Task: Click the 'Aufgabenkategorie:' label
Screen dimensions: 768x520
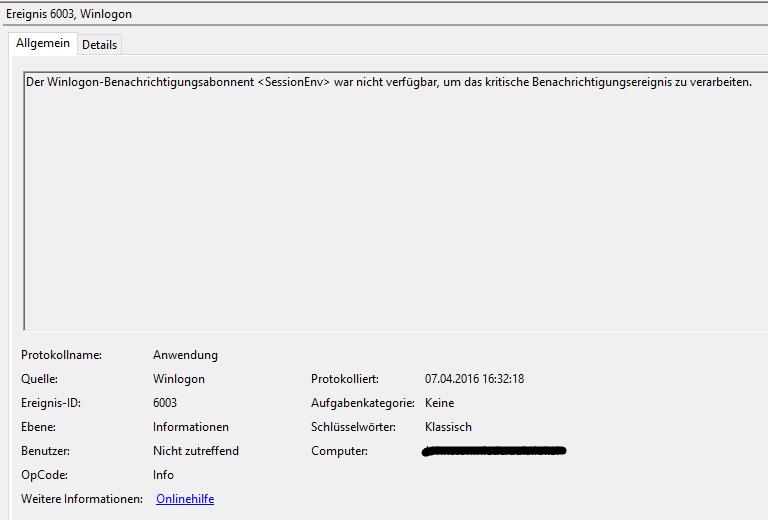Action: click(362, 403)
